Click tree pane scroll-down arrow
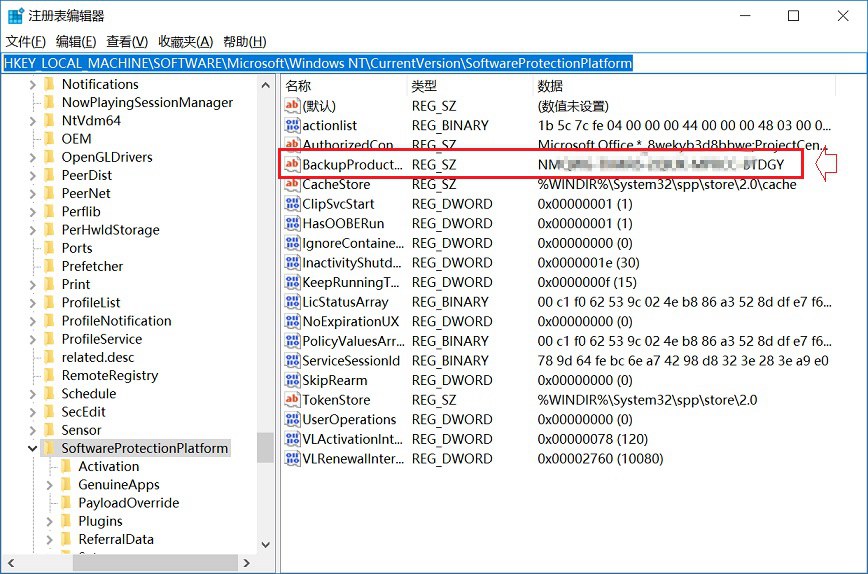 [266, 545]
